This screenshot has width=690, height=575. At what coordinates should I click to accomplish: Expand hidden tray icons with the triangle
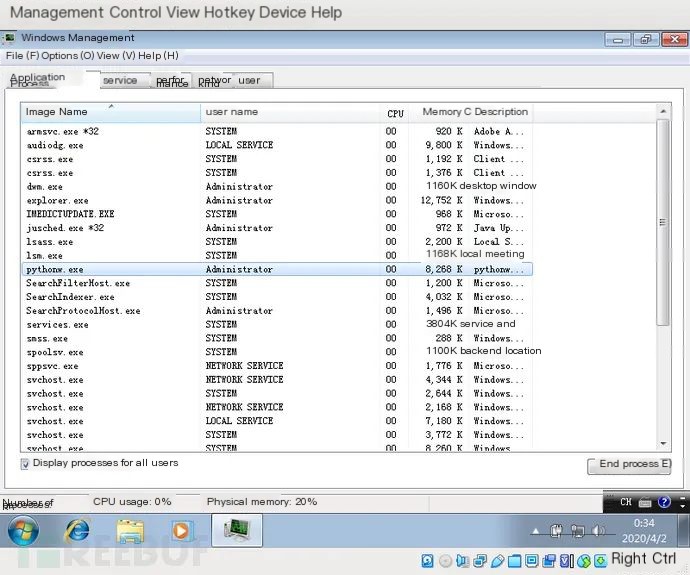pyautogui.click(x=536, y=531)
